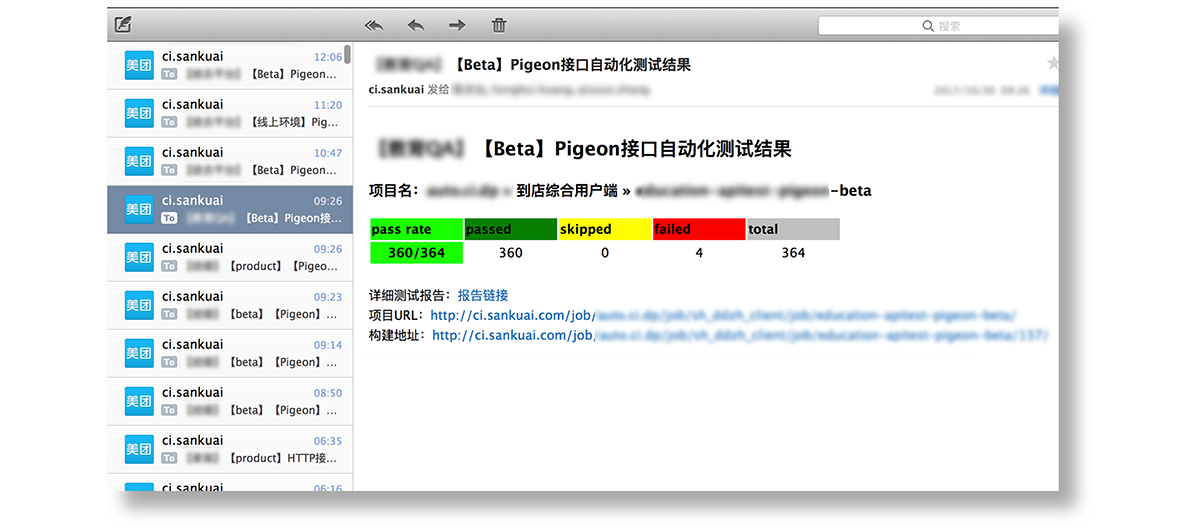Click the green pass rate header cell
The width and height of the screenshot is (1200, 532).
[x=416, y=229]
